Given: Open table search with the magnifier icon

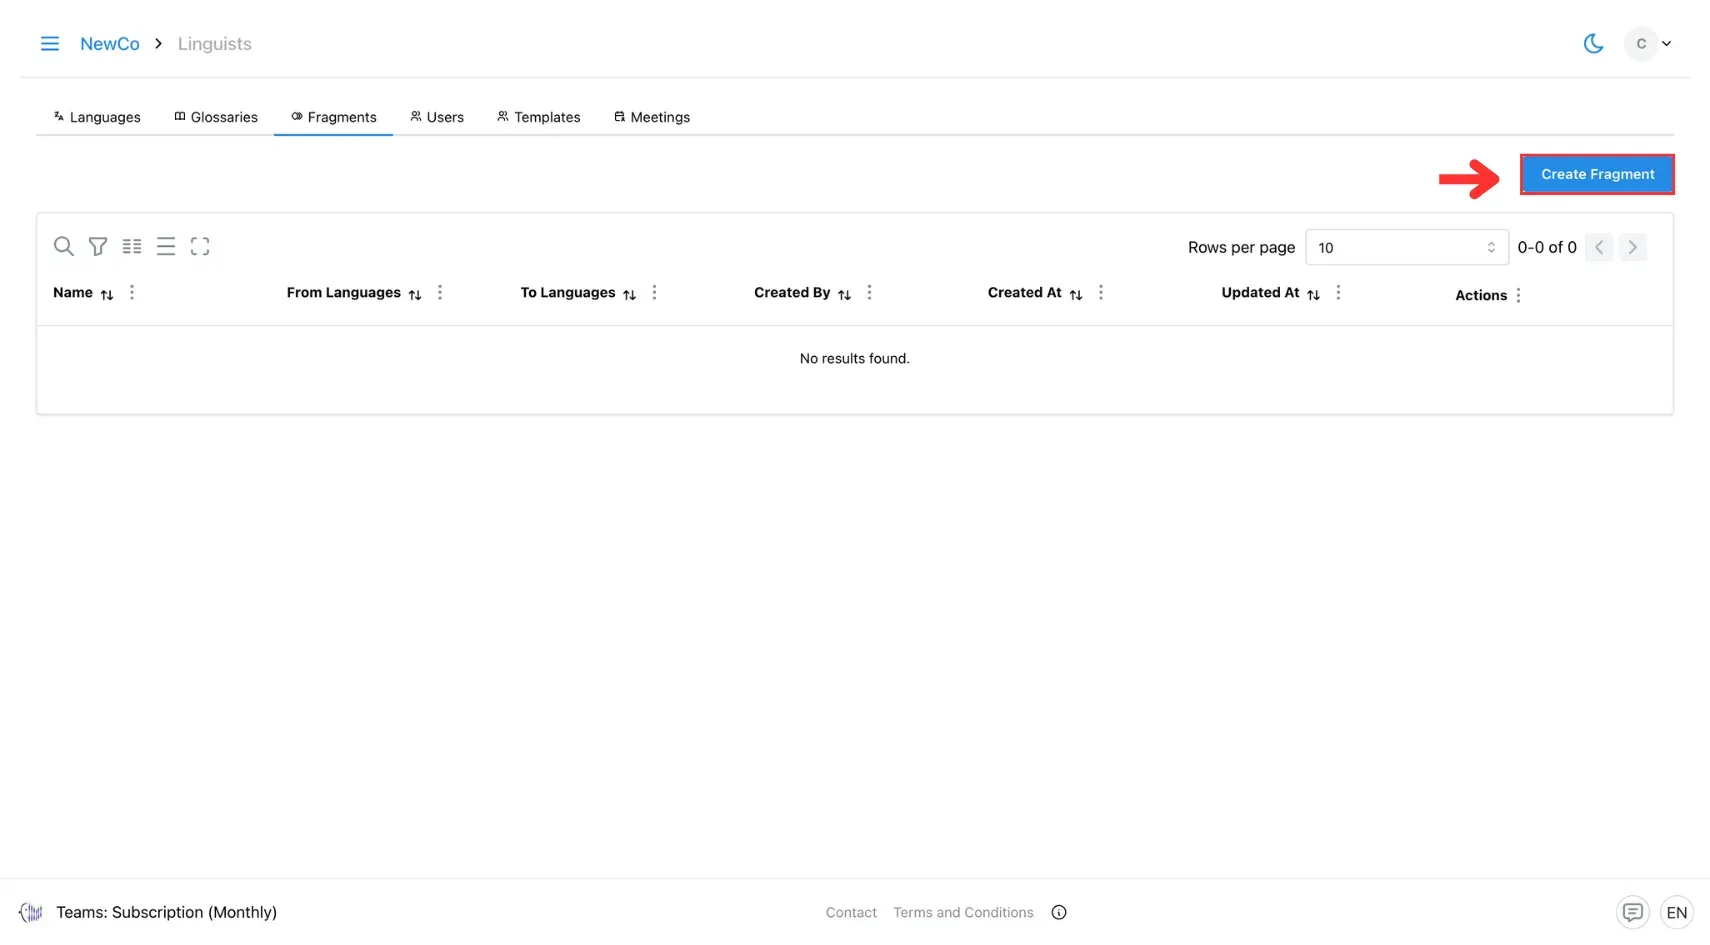Looking at the screenshot, I should 63,246.
